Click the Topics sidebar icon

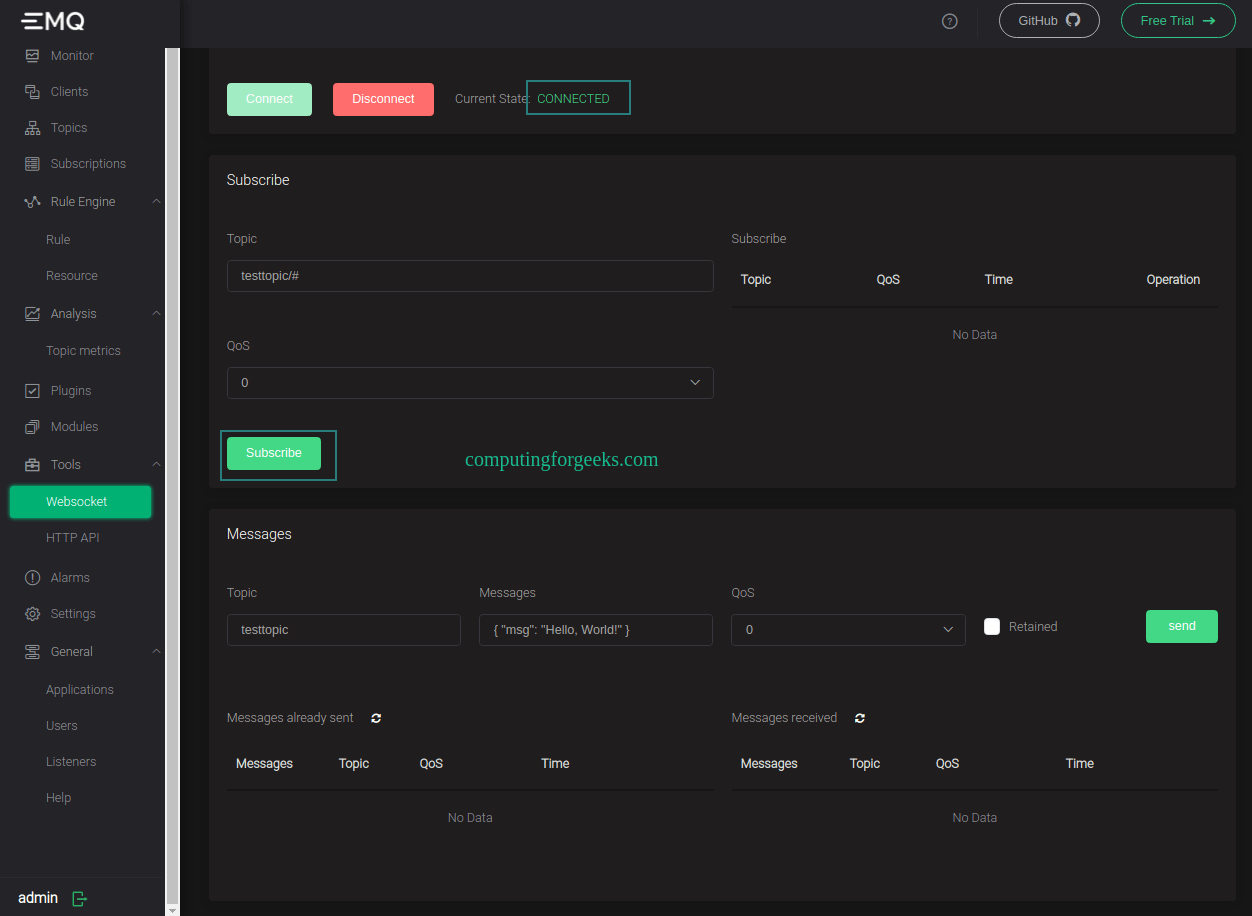(x=32, y=128)
